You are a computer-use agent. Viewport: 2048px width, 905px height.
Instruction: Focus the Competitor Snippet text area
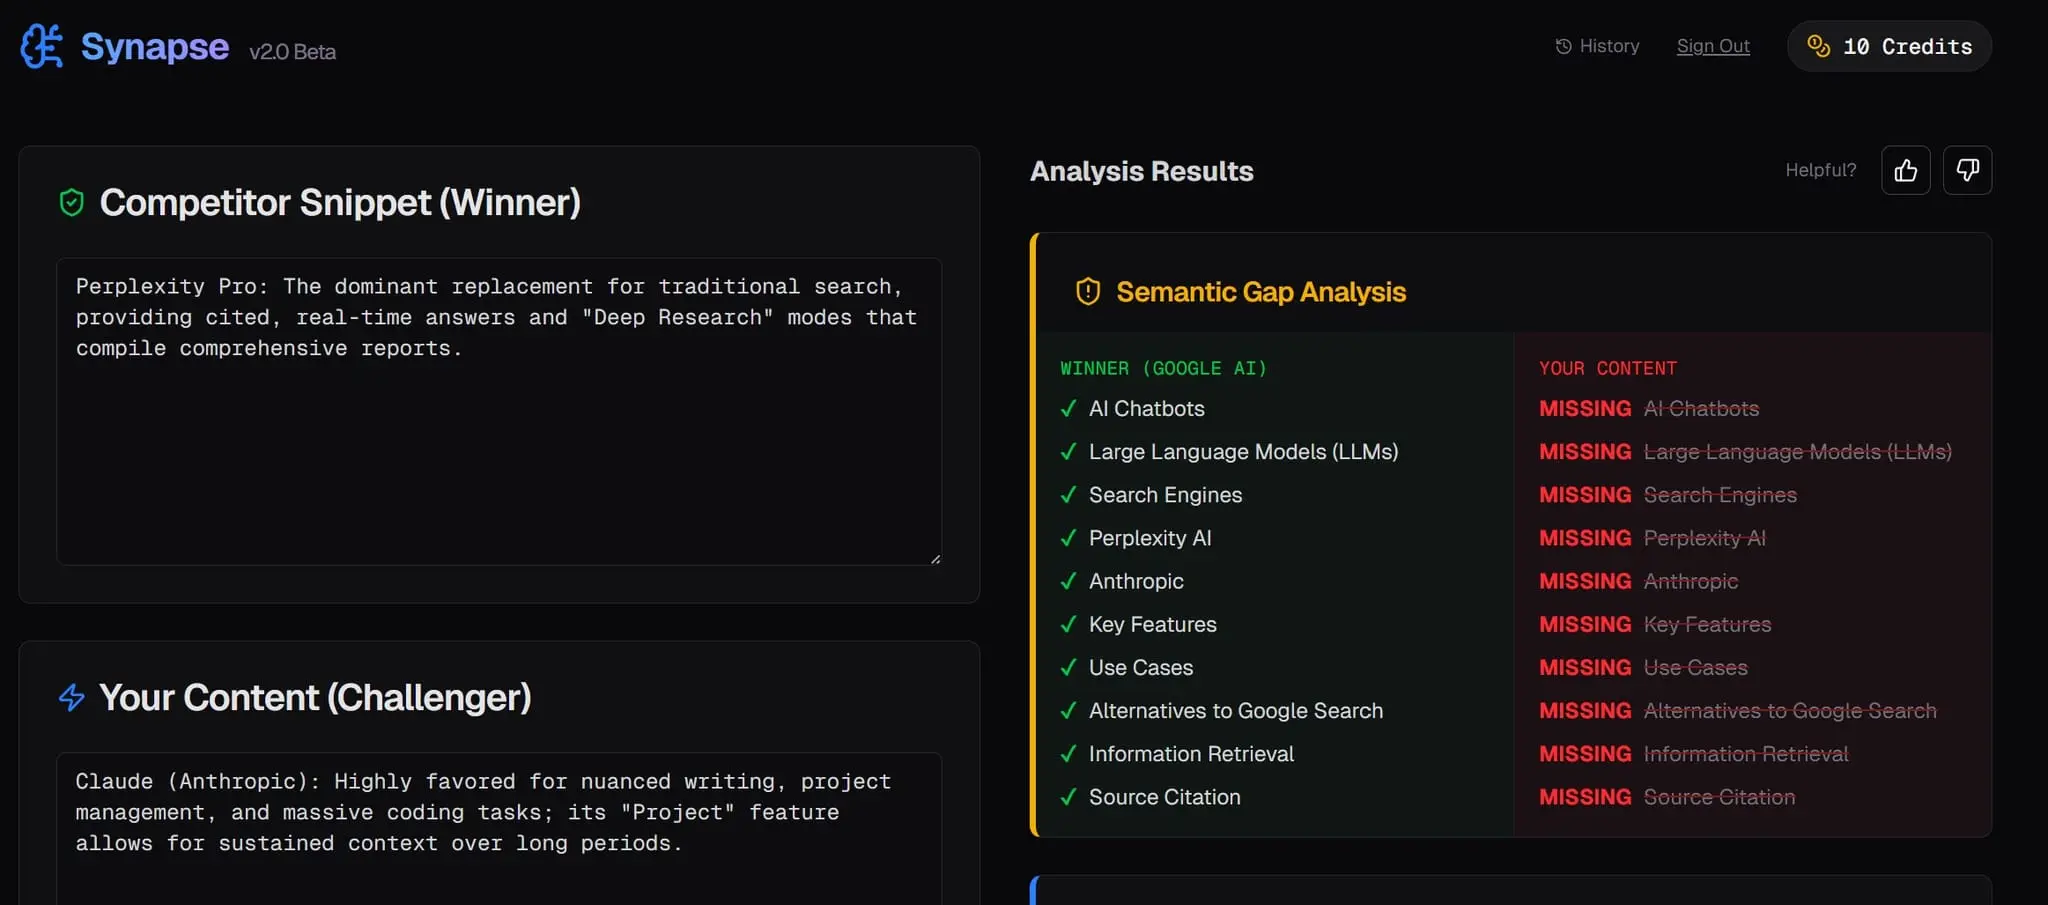[x=499, y=411]
